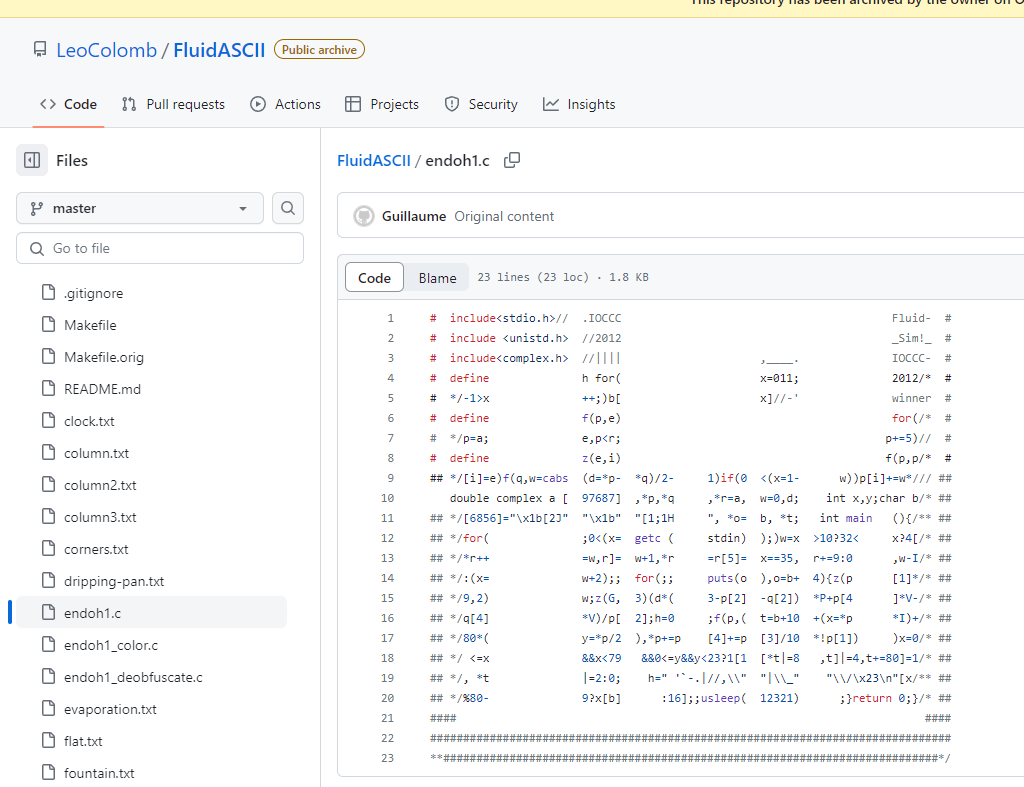Go to the Actions tab
The image size is (1024, 787).
[285, 104]
